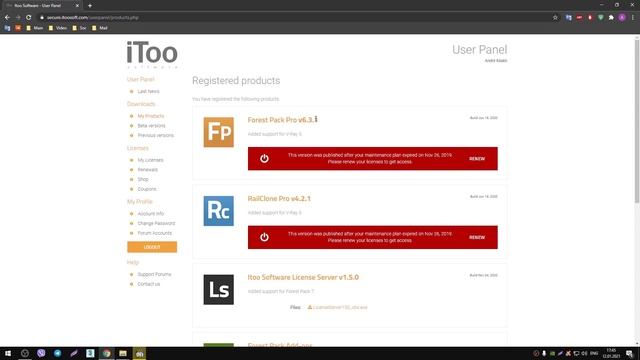
Task: Open Support Forums link
Action: coord(154,274)
